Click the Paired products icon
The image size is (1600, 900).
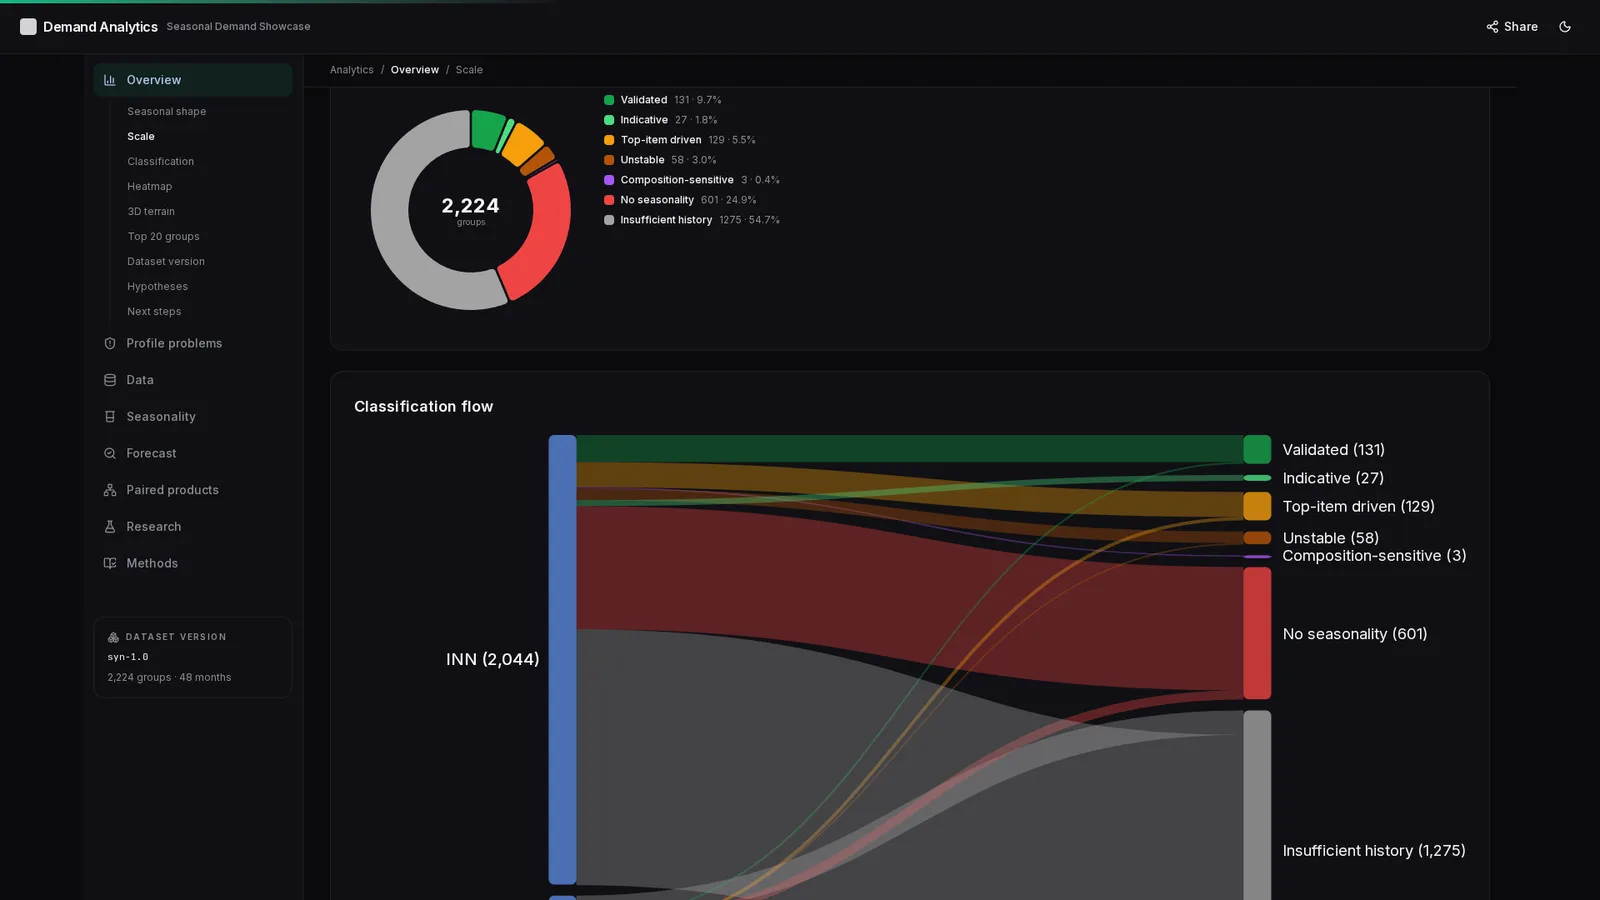(x=110, y=490)
